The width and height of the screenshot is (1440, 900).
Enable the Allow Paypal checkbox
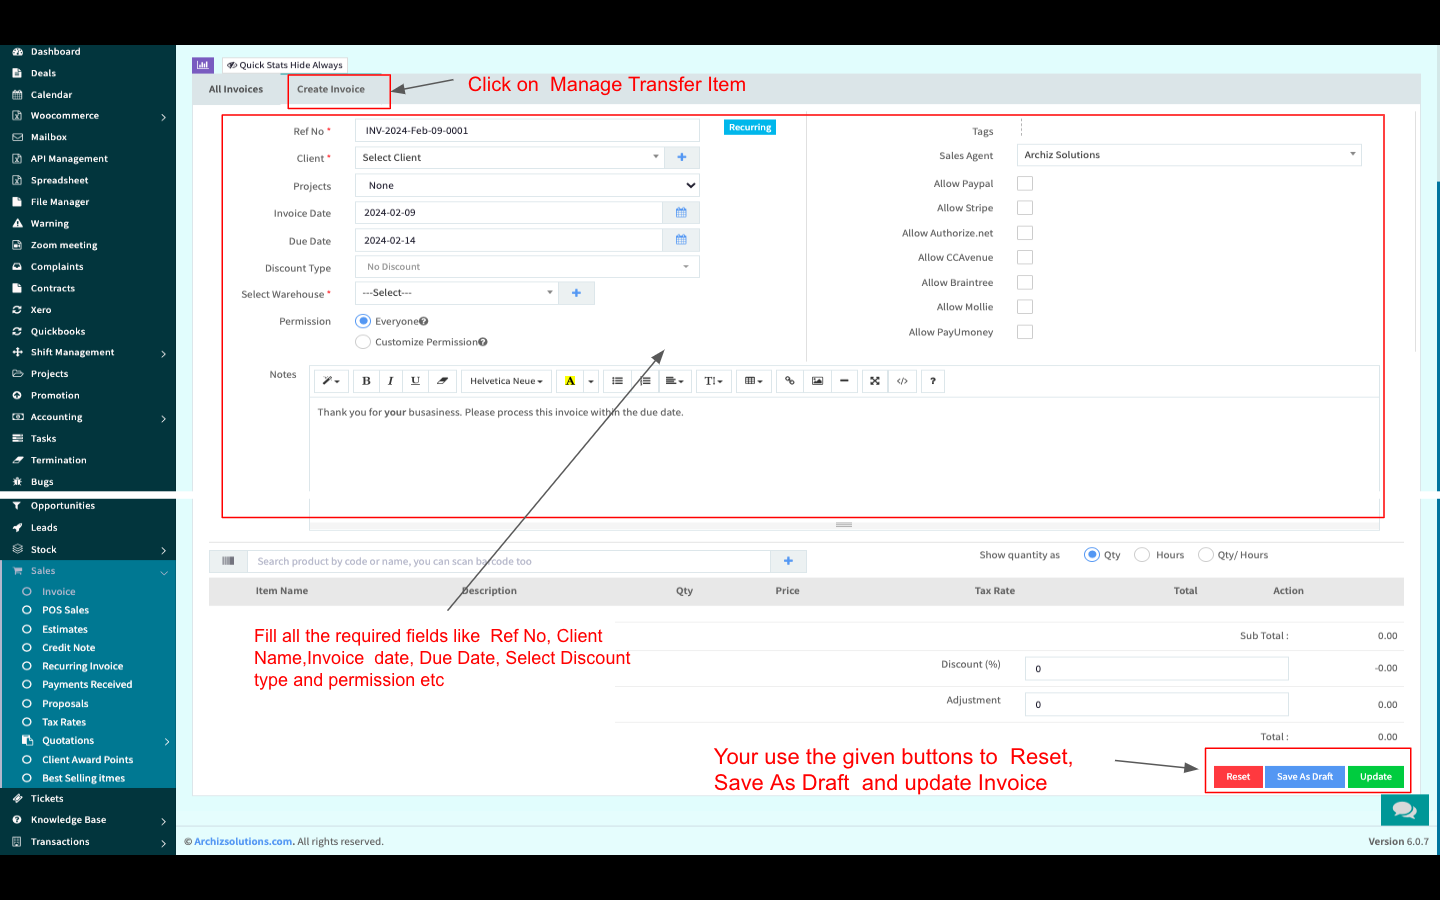point(1025,184)
